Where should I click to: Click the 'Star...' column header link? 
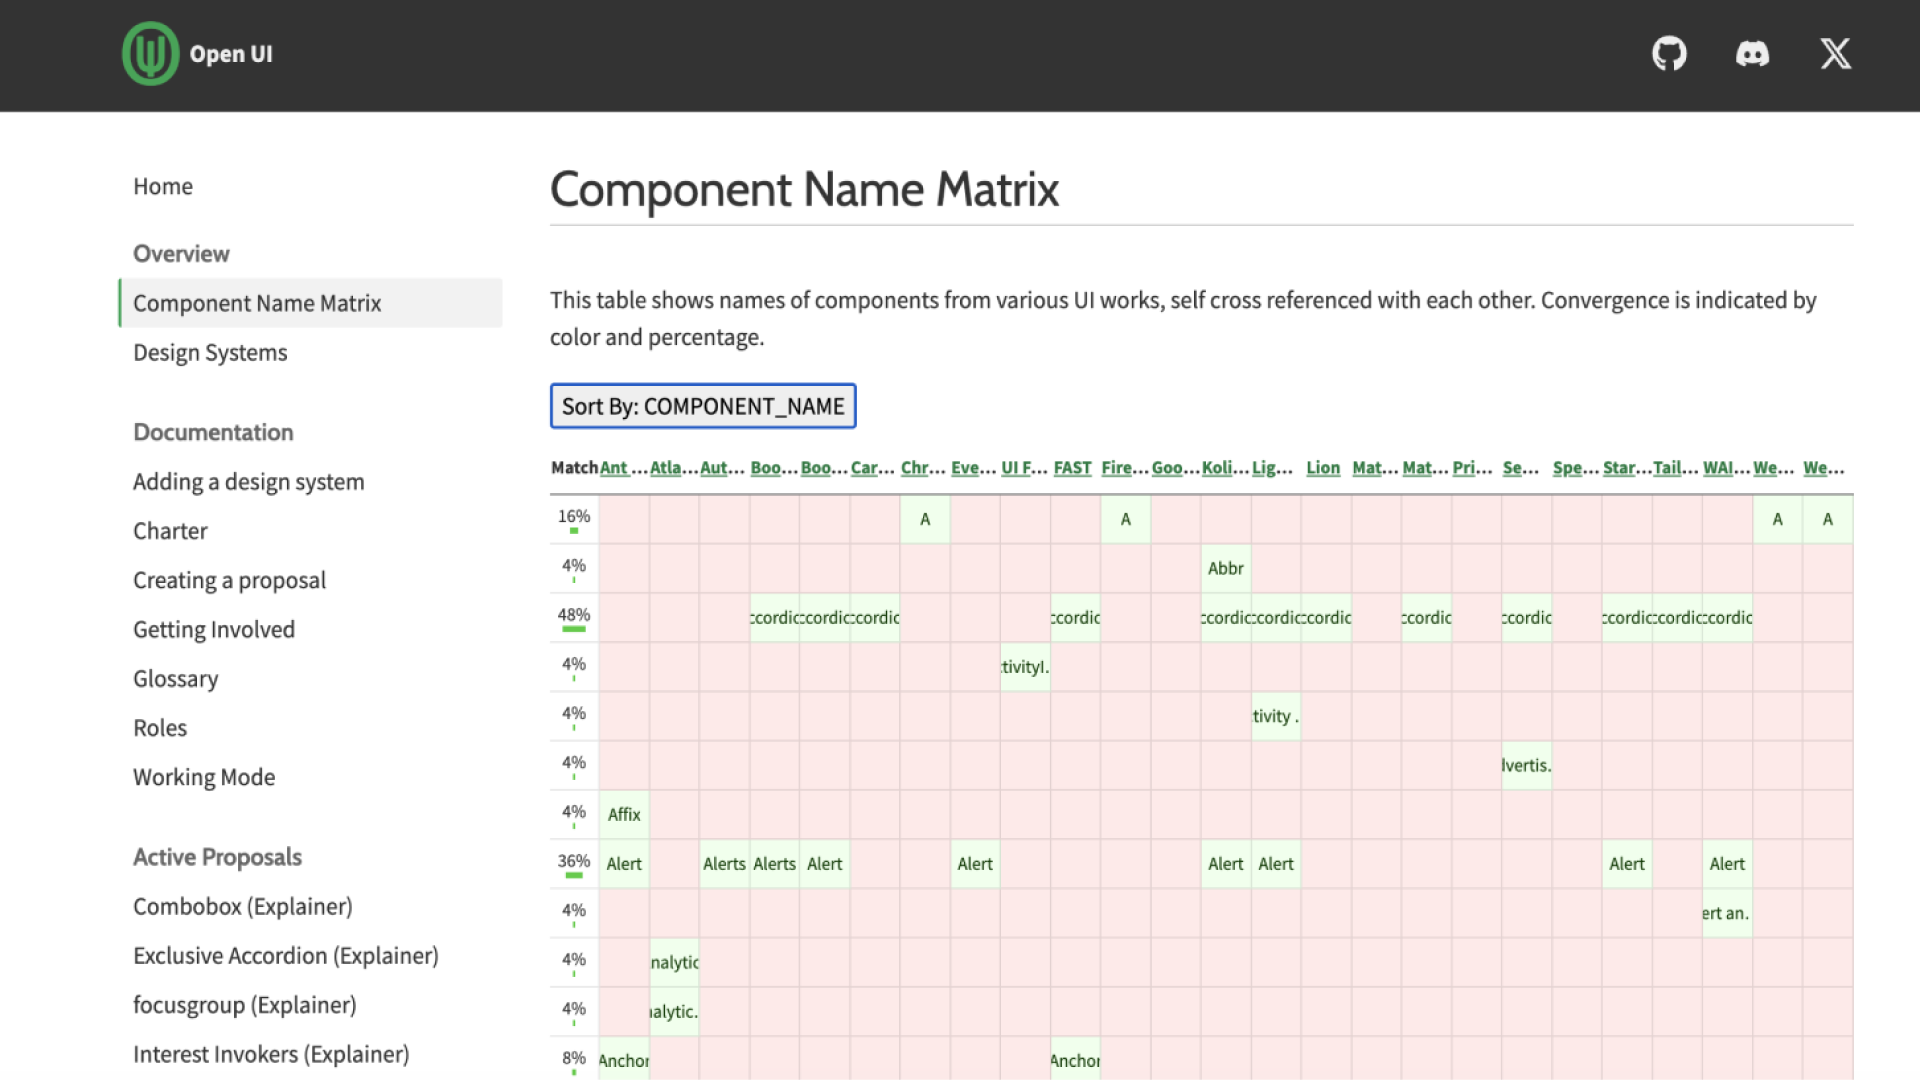(x=1627, y=468)
